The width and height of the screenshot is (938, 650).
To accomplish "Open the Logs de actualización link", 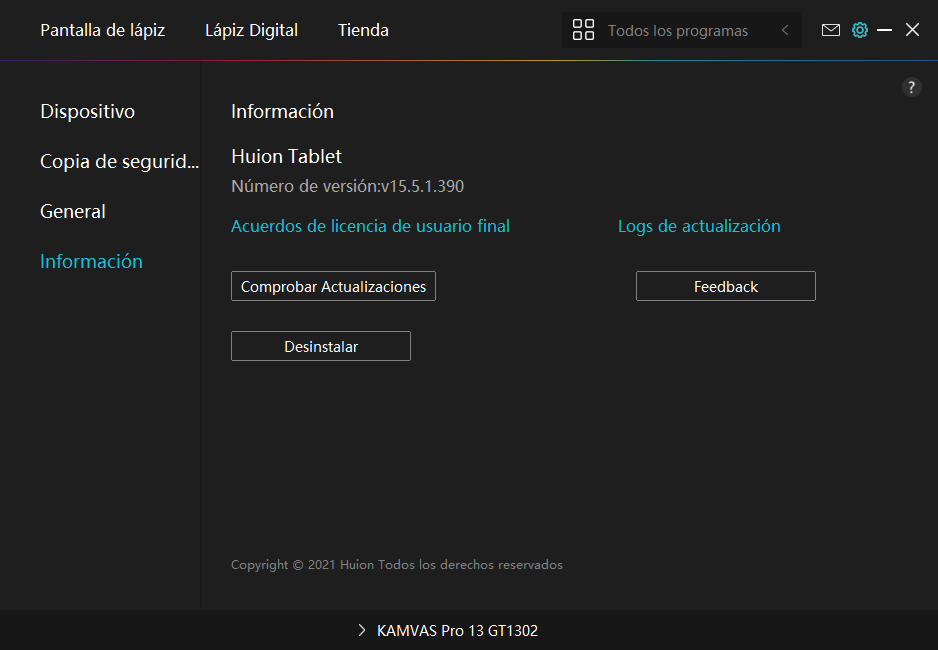I will pyautogui.click(x=699, y=226).
